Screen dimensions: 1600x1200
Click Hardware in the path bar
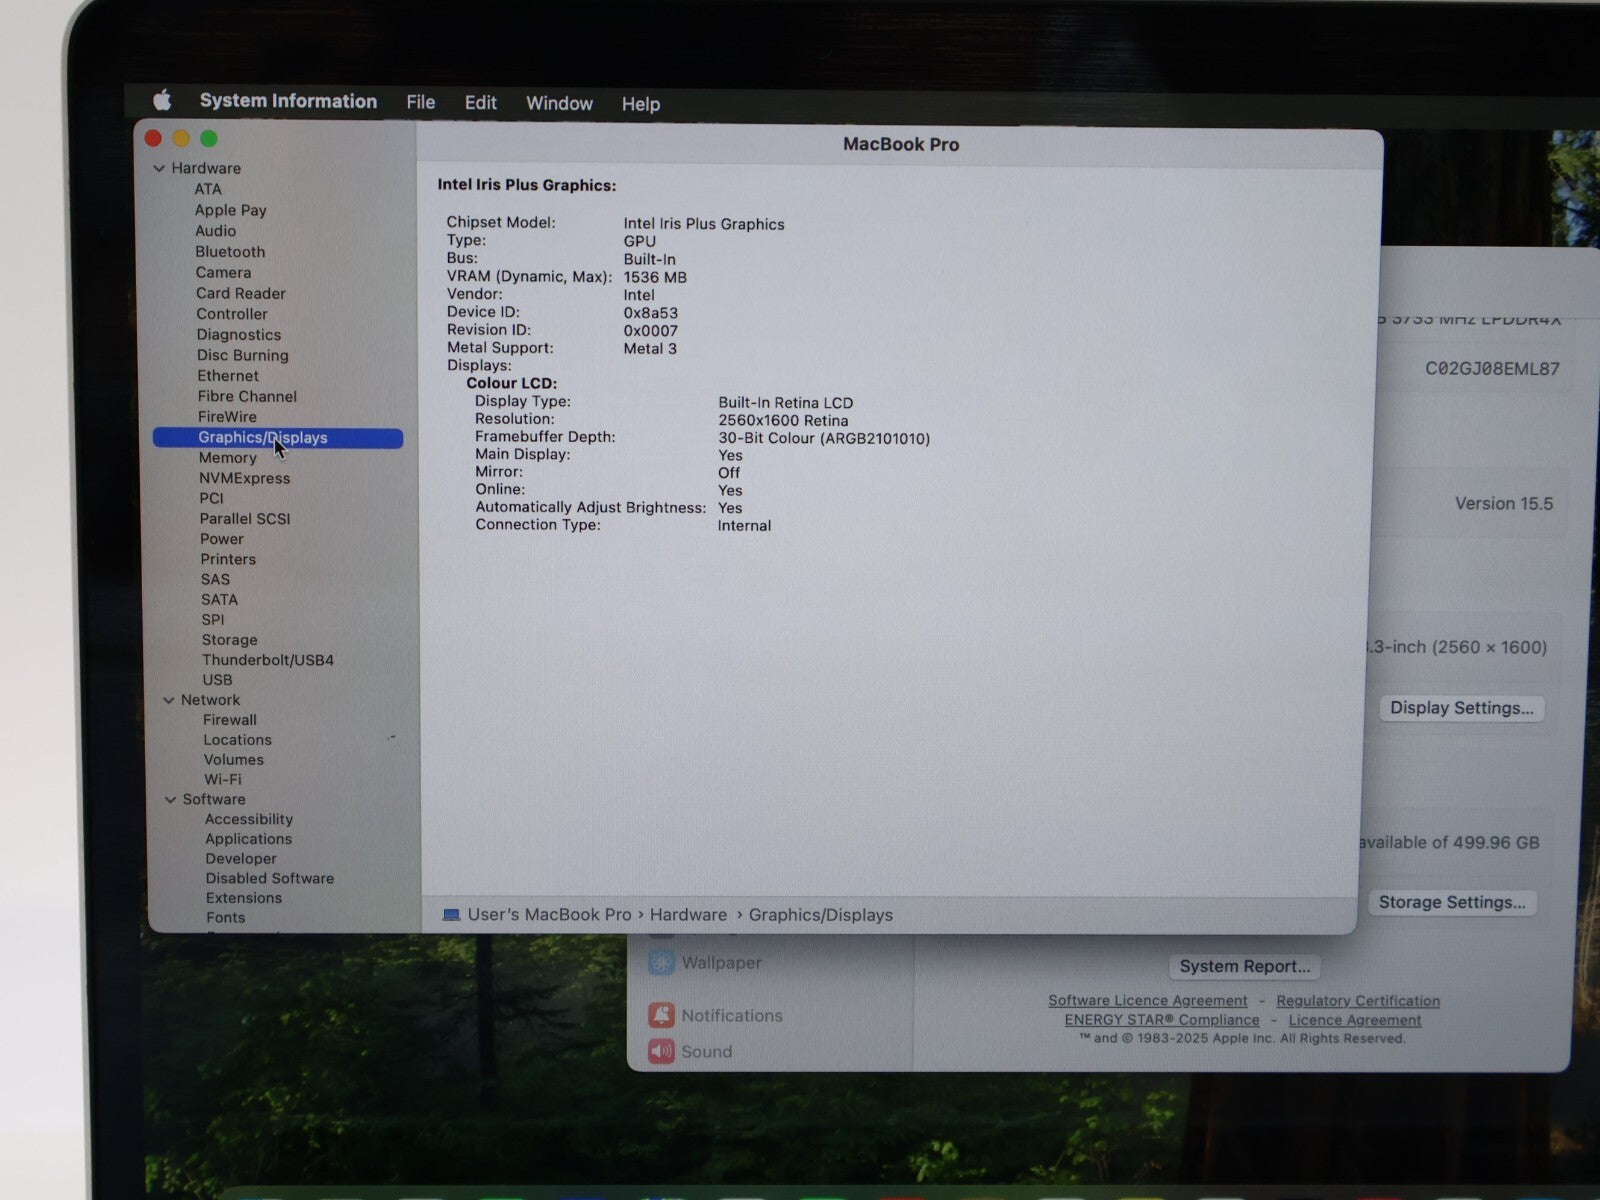pyautogui.click(x=688, y=915)
